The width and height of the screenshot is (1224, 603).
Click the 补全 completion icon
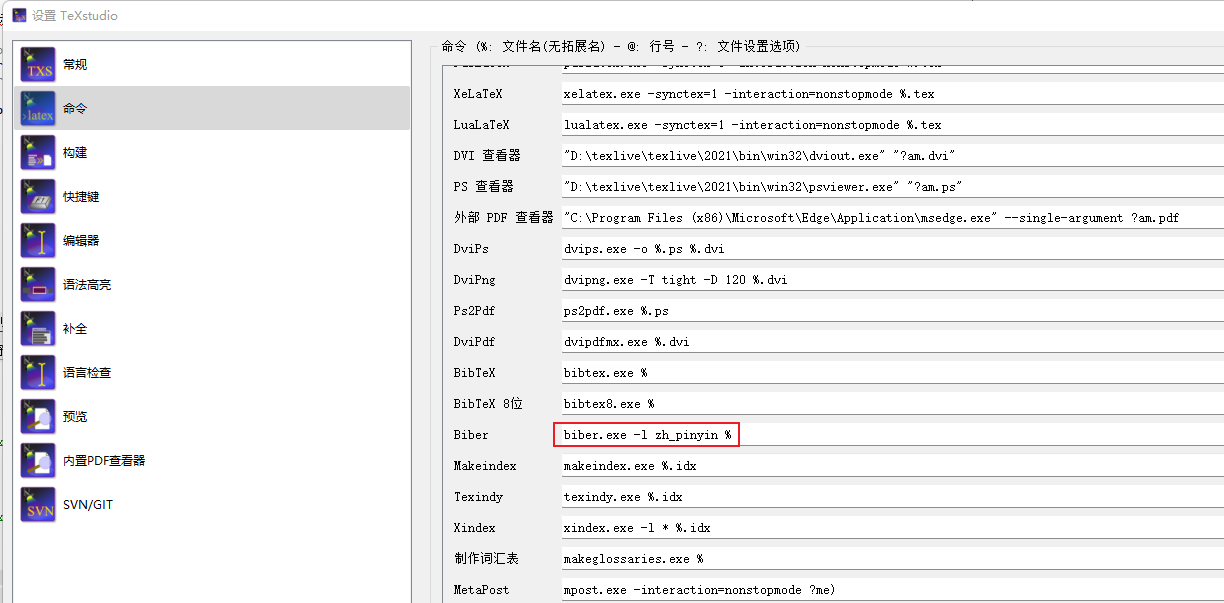point(39,328)
